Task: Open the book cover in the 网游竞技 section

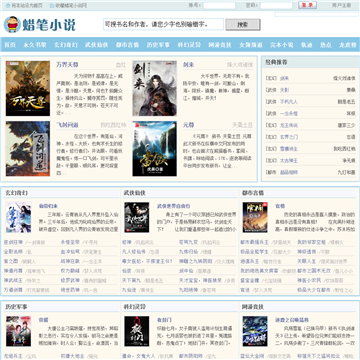Action: [x=255, y=331]
